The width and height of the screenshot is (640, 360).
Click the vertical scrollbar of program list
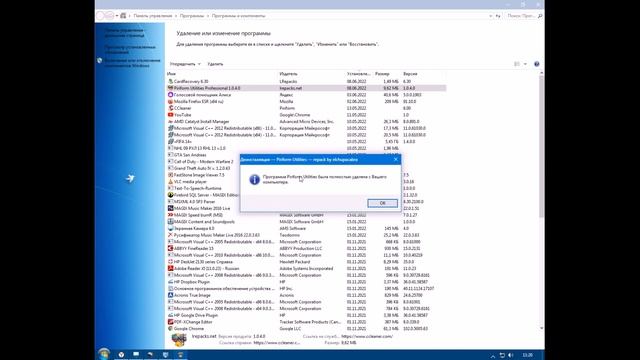[x=541, y=146]
